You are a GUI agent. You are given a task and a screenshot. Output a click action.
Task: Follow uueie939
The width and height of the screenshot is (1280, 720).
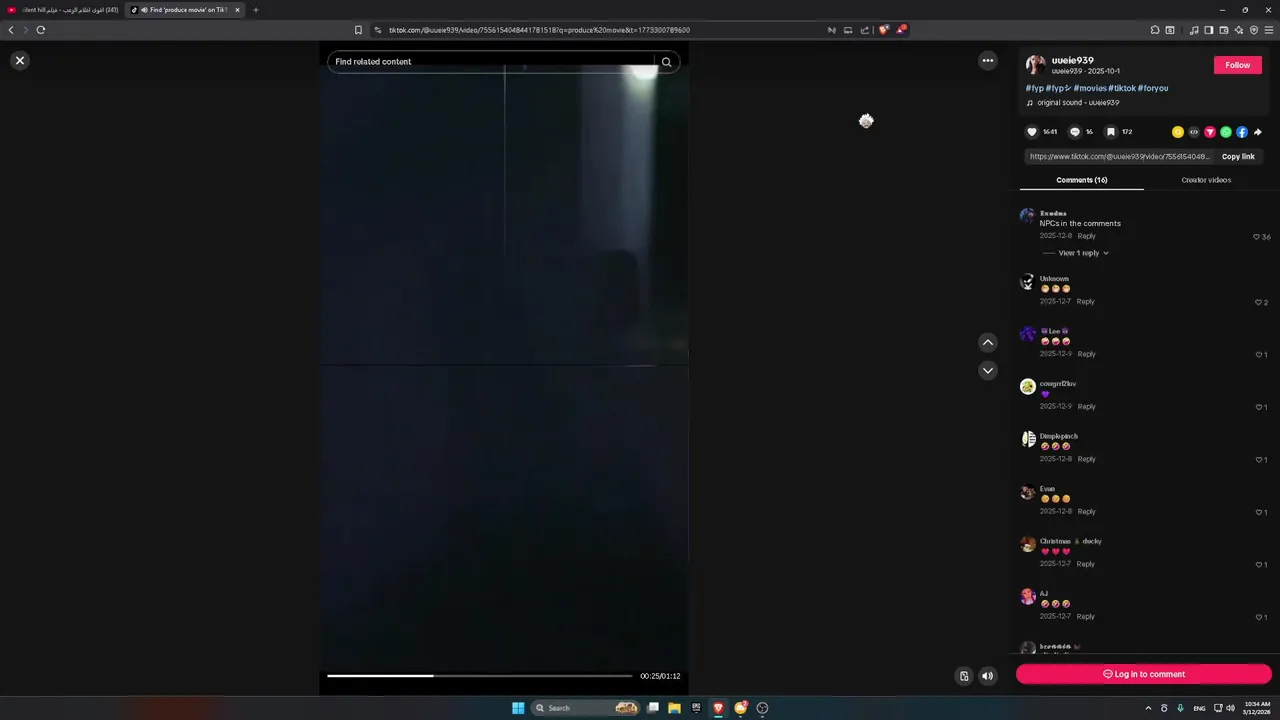(x=1238, y=65)
